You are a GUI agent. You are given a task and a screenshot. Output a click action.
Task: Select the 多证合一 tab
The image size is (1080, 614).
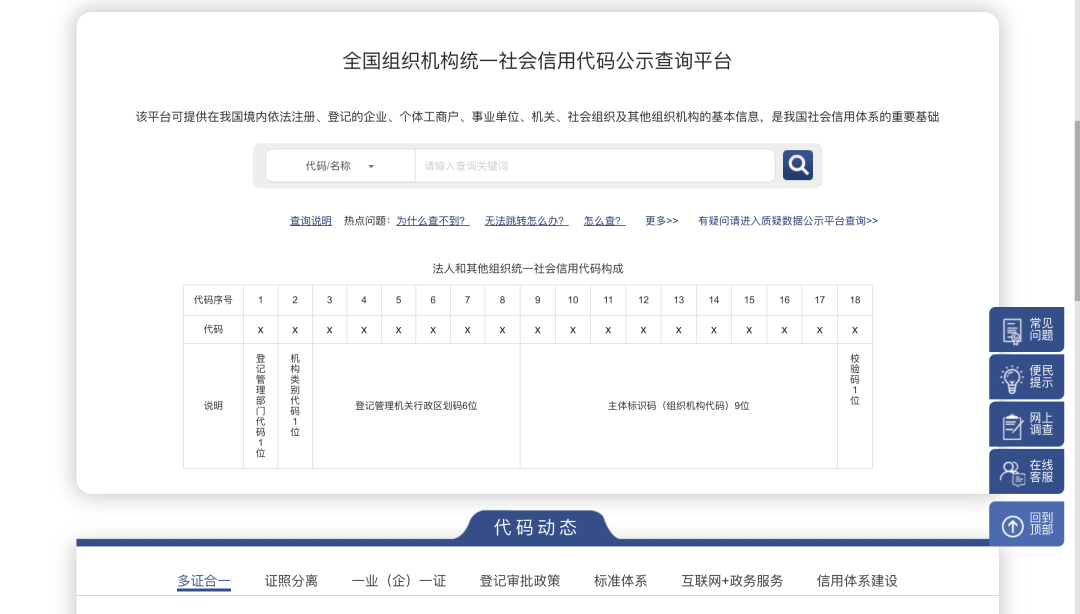coord(203,580)
